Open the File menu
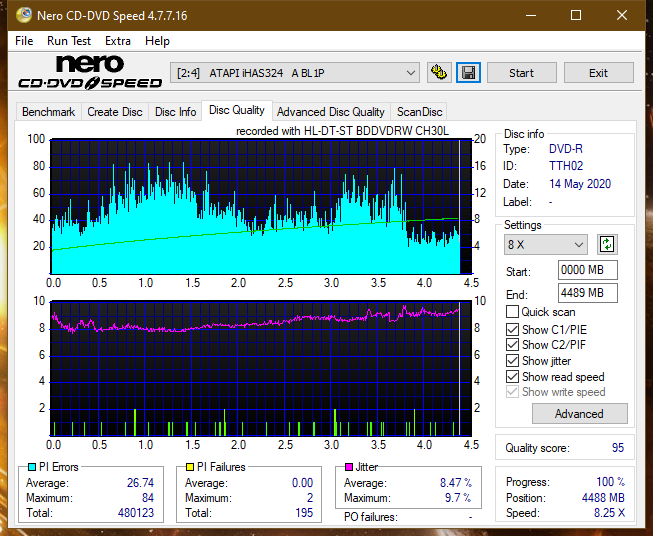 pos(24,41)
